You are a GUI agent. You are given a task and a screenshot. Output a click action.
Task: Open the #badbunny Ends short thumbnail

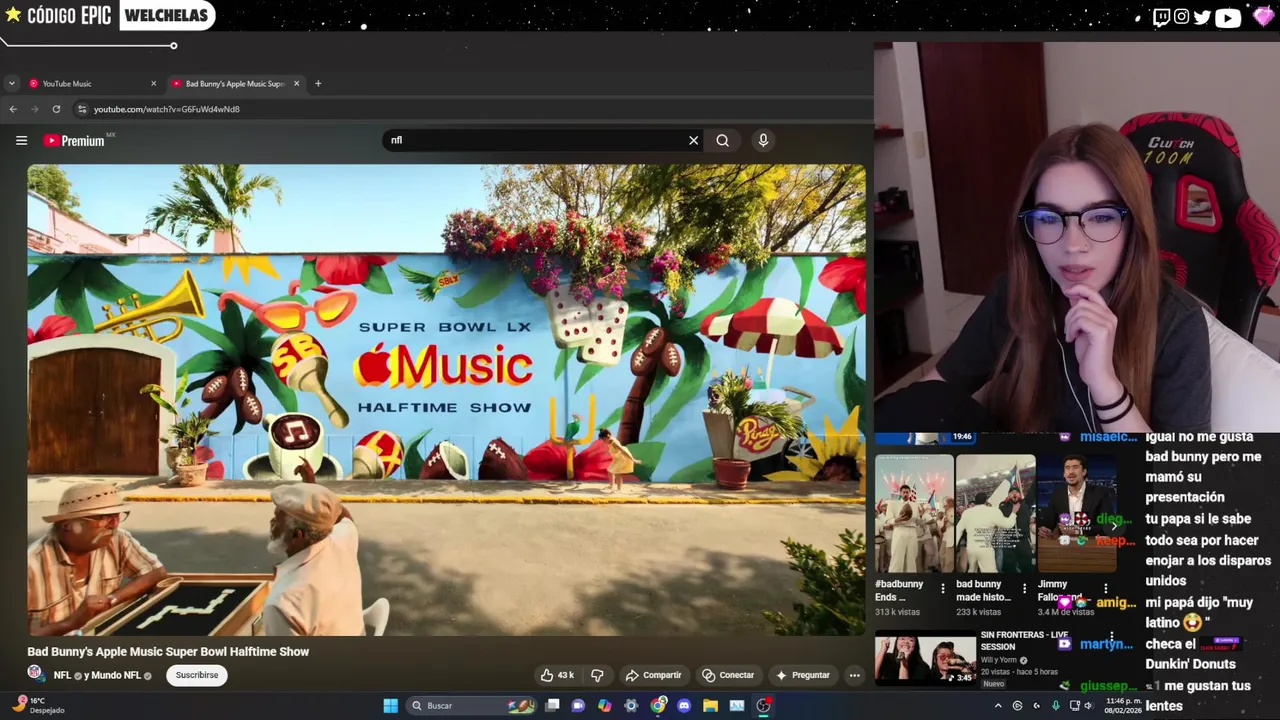[x=914, y=513]
